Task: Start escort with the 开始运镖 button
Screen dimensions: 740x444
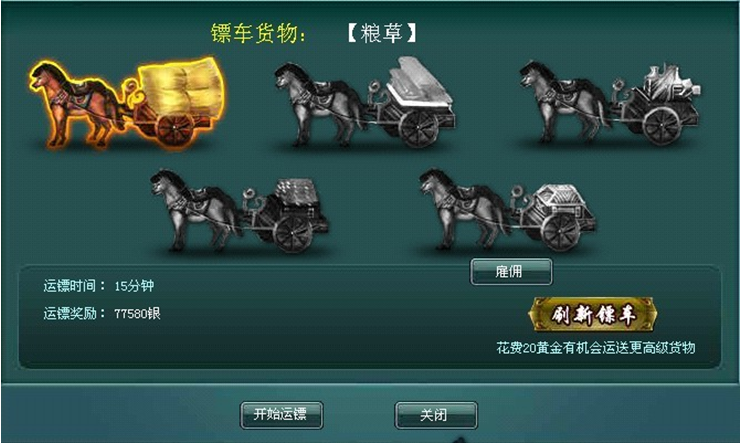Action: (282, 415)
